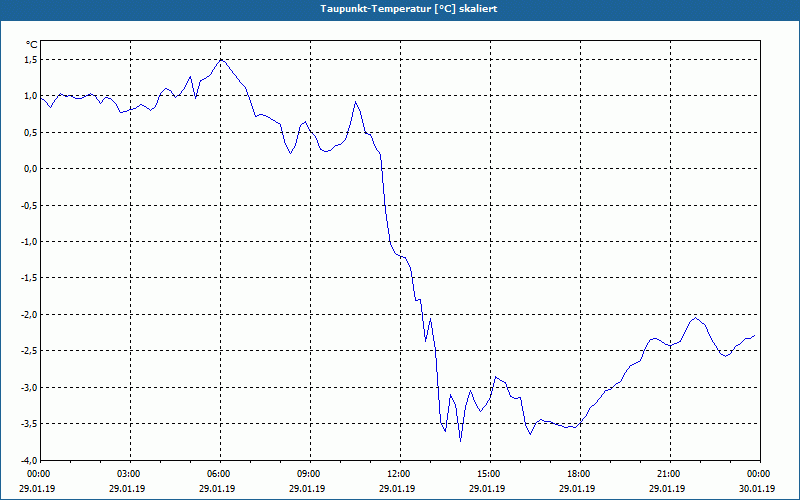The height and width of the screenshot is (500, 800).
Task: Click the 18:00 time label
Action: coord(578,474)
